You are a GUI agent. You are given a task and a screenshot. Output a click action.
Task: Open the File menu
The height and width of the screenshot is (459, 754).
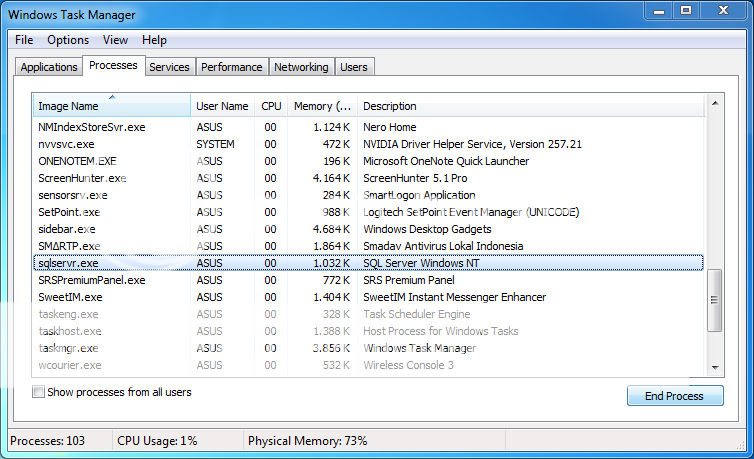pos(24,40)
